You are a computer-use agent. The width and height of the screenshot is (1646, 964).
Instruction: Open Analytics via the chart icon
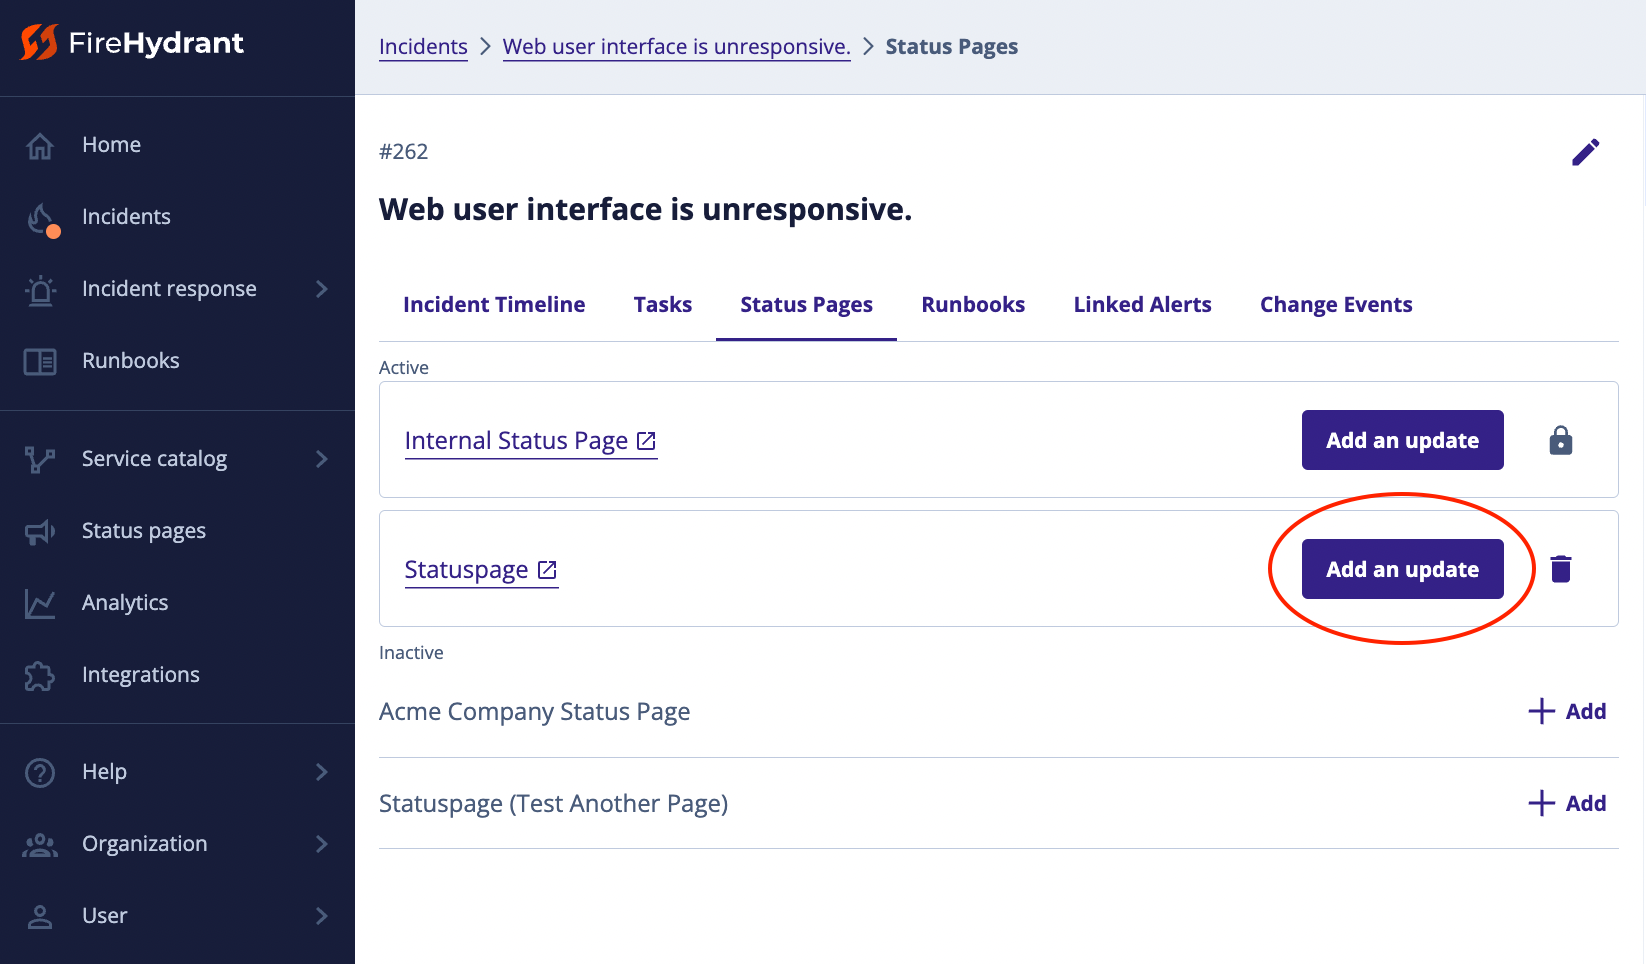coord(40,603)
